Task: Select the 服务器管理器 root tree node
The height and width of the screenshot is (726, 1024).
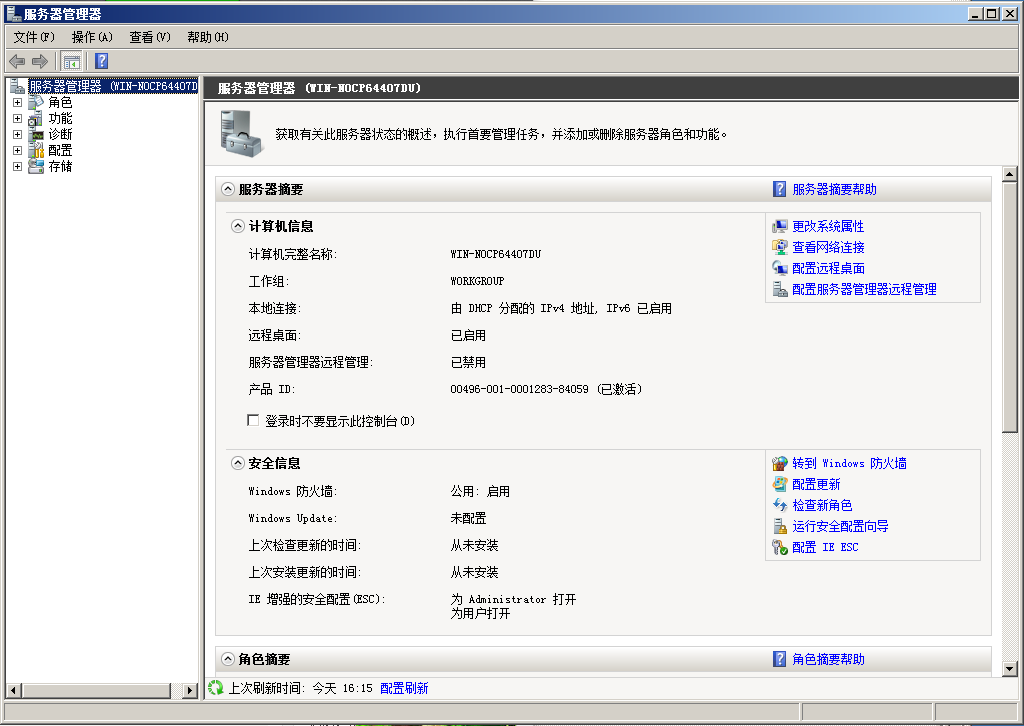Action: [113, 86]
